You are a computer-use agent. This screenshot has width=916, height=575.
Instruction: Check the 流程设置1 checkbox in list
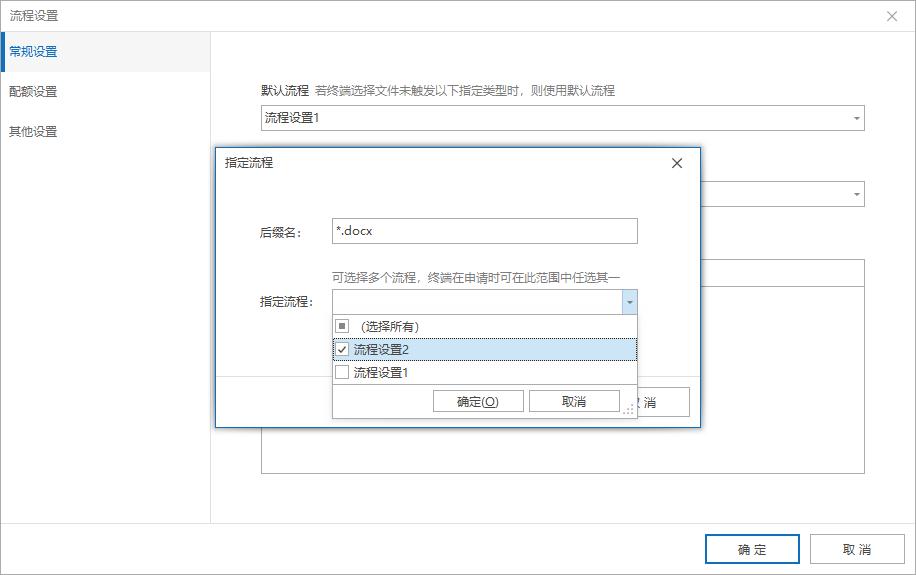342,372
